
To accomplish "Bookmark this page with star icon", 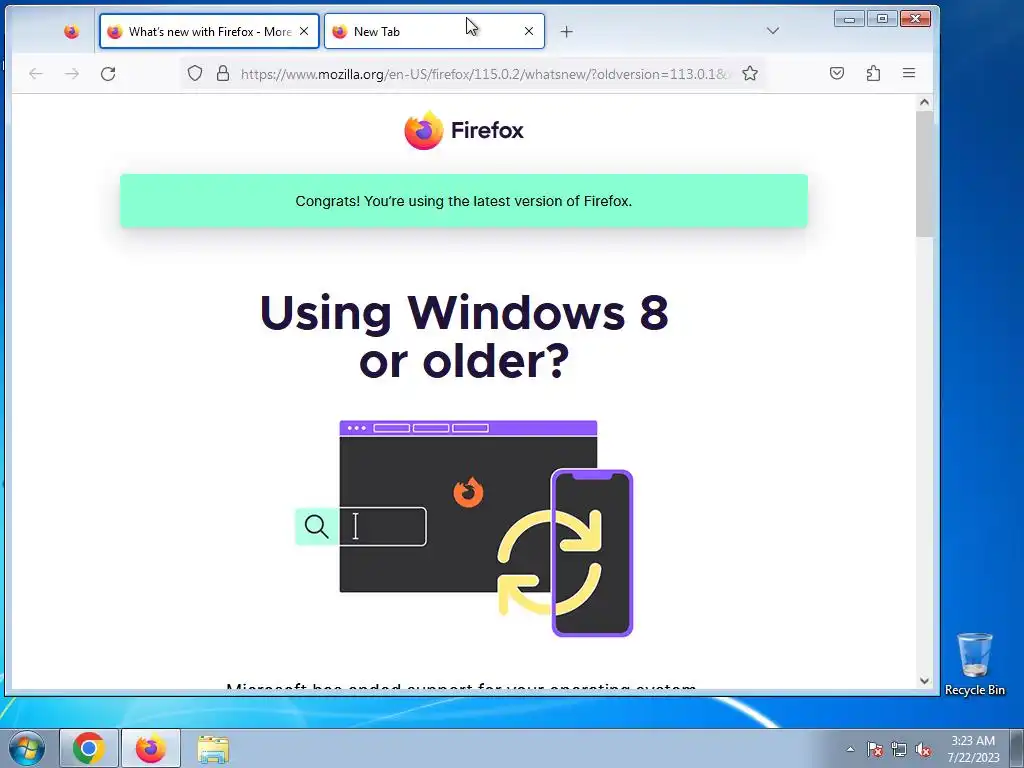I will click(750, 73).
